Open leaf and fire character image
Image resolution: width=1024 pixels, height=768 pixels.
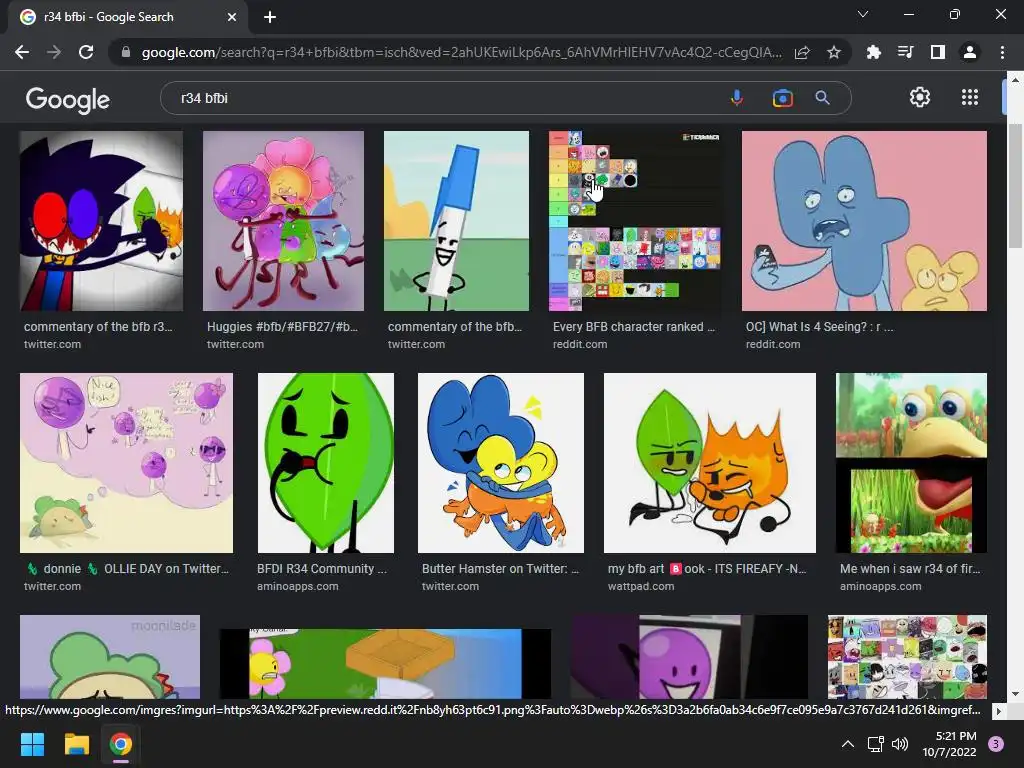[710, 463]
